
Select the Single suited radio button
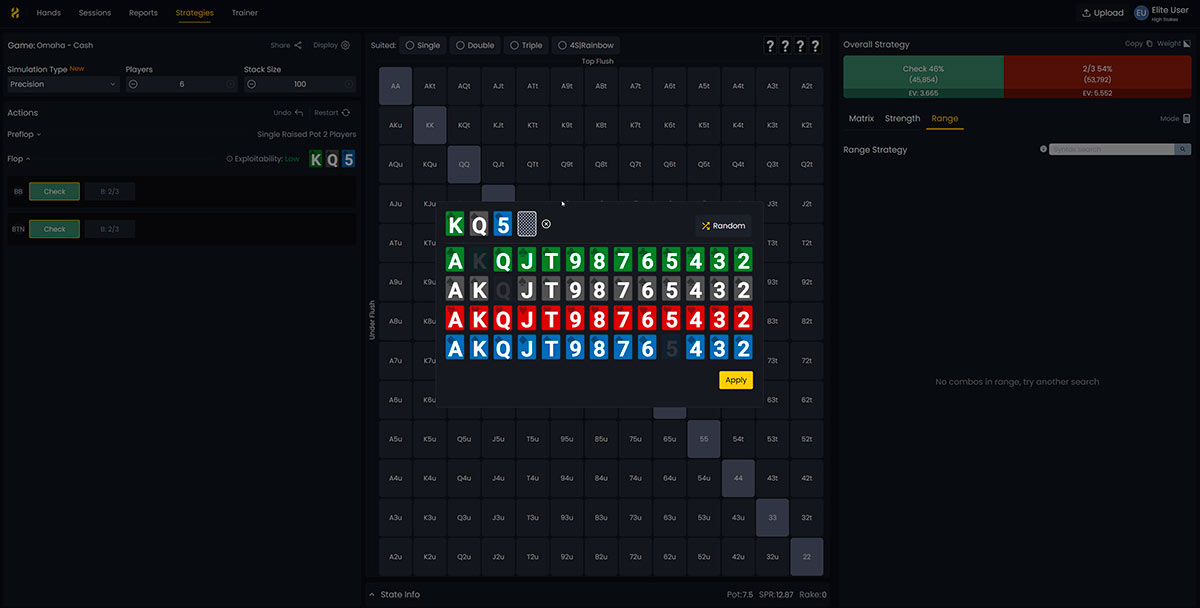click(x=410, y=45)
